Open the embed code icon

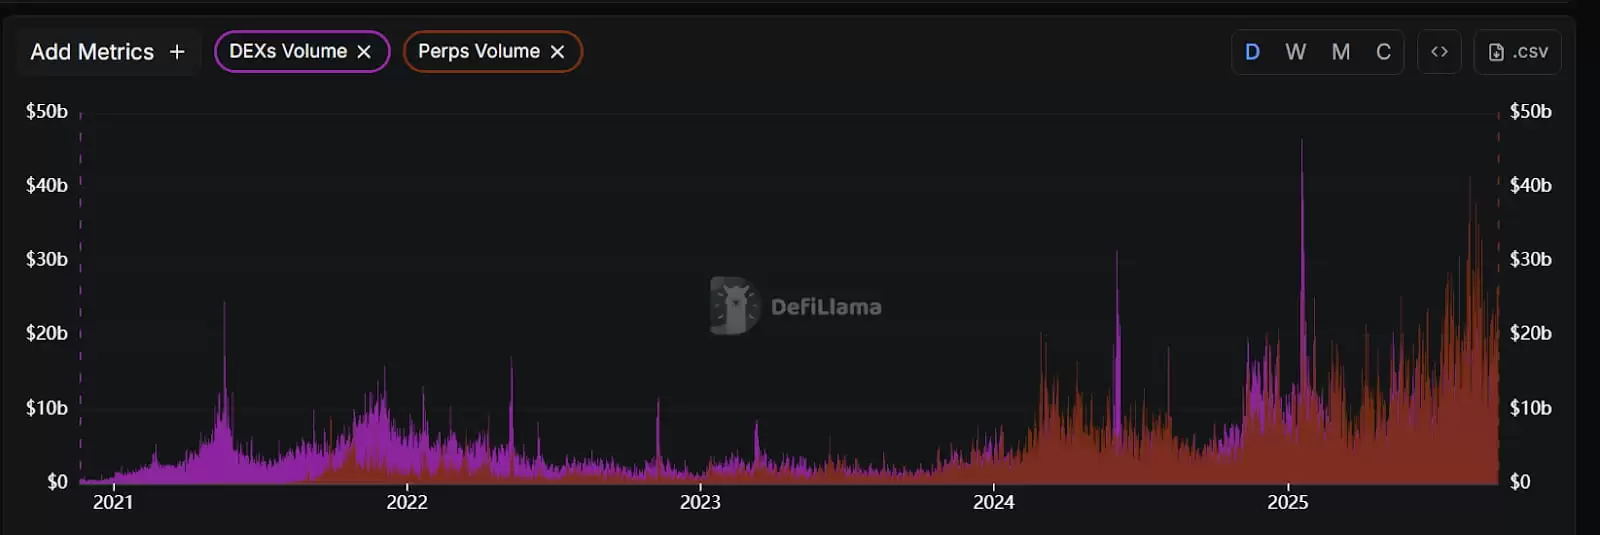tap(1439, 52)
